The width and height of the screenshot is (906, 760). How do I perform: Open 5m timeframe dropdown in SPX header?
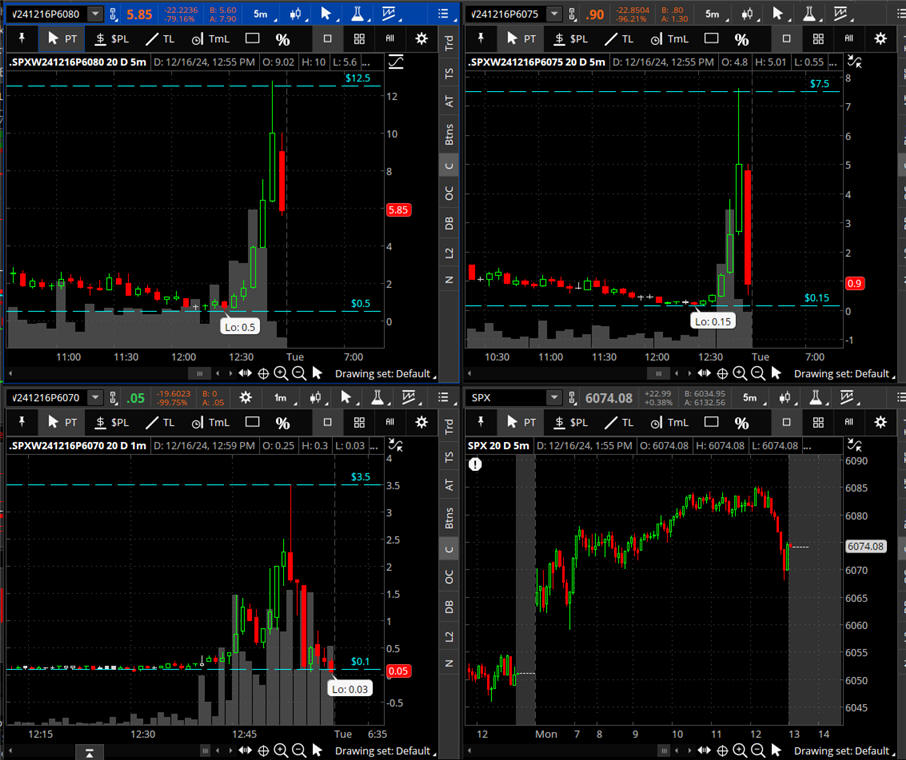click(x=752, y=398)
